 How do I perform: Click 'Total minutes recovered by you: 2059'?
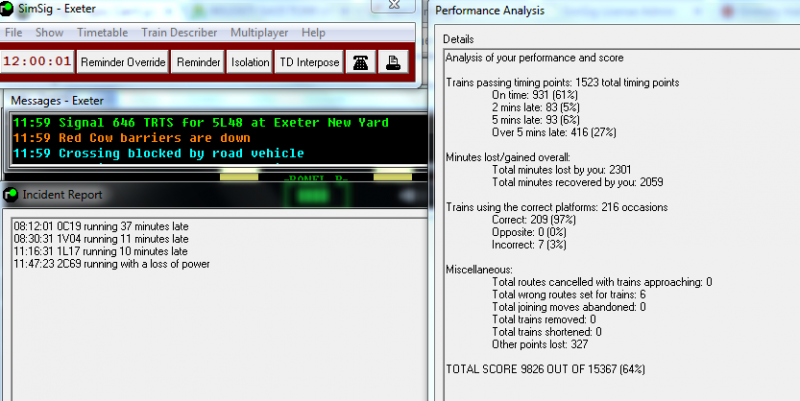578,182
